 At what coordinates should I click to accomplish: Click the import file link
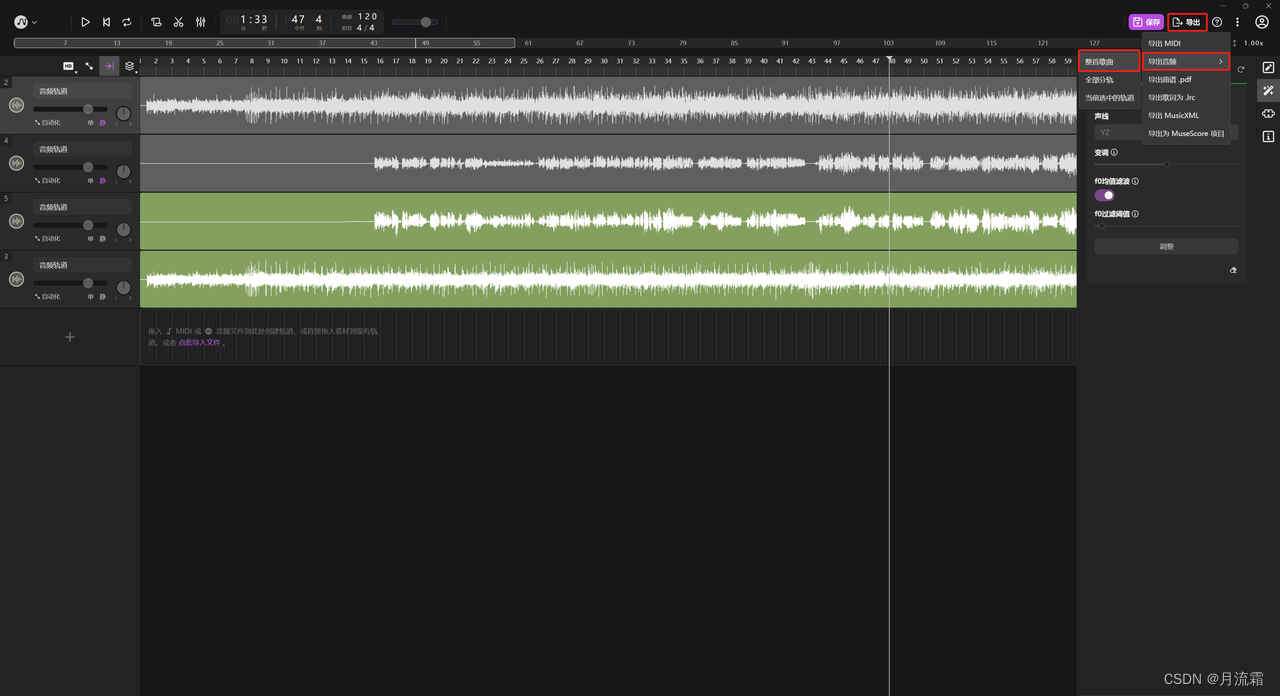point(199,343)
